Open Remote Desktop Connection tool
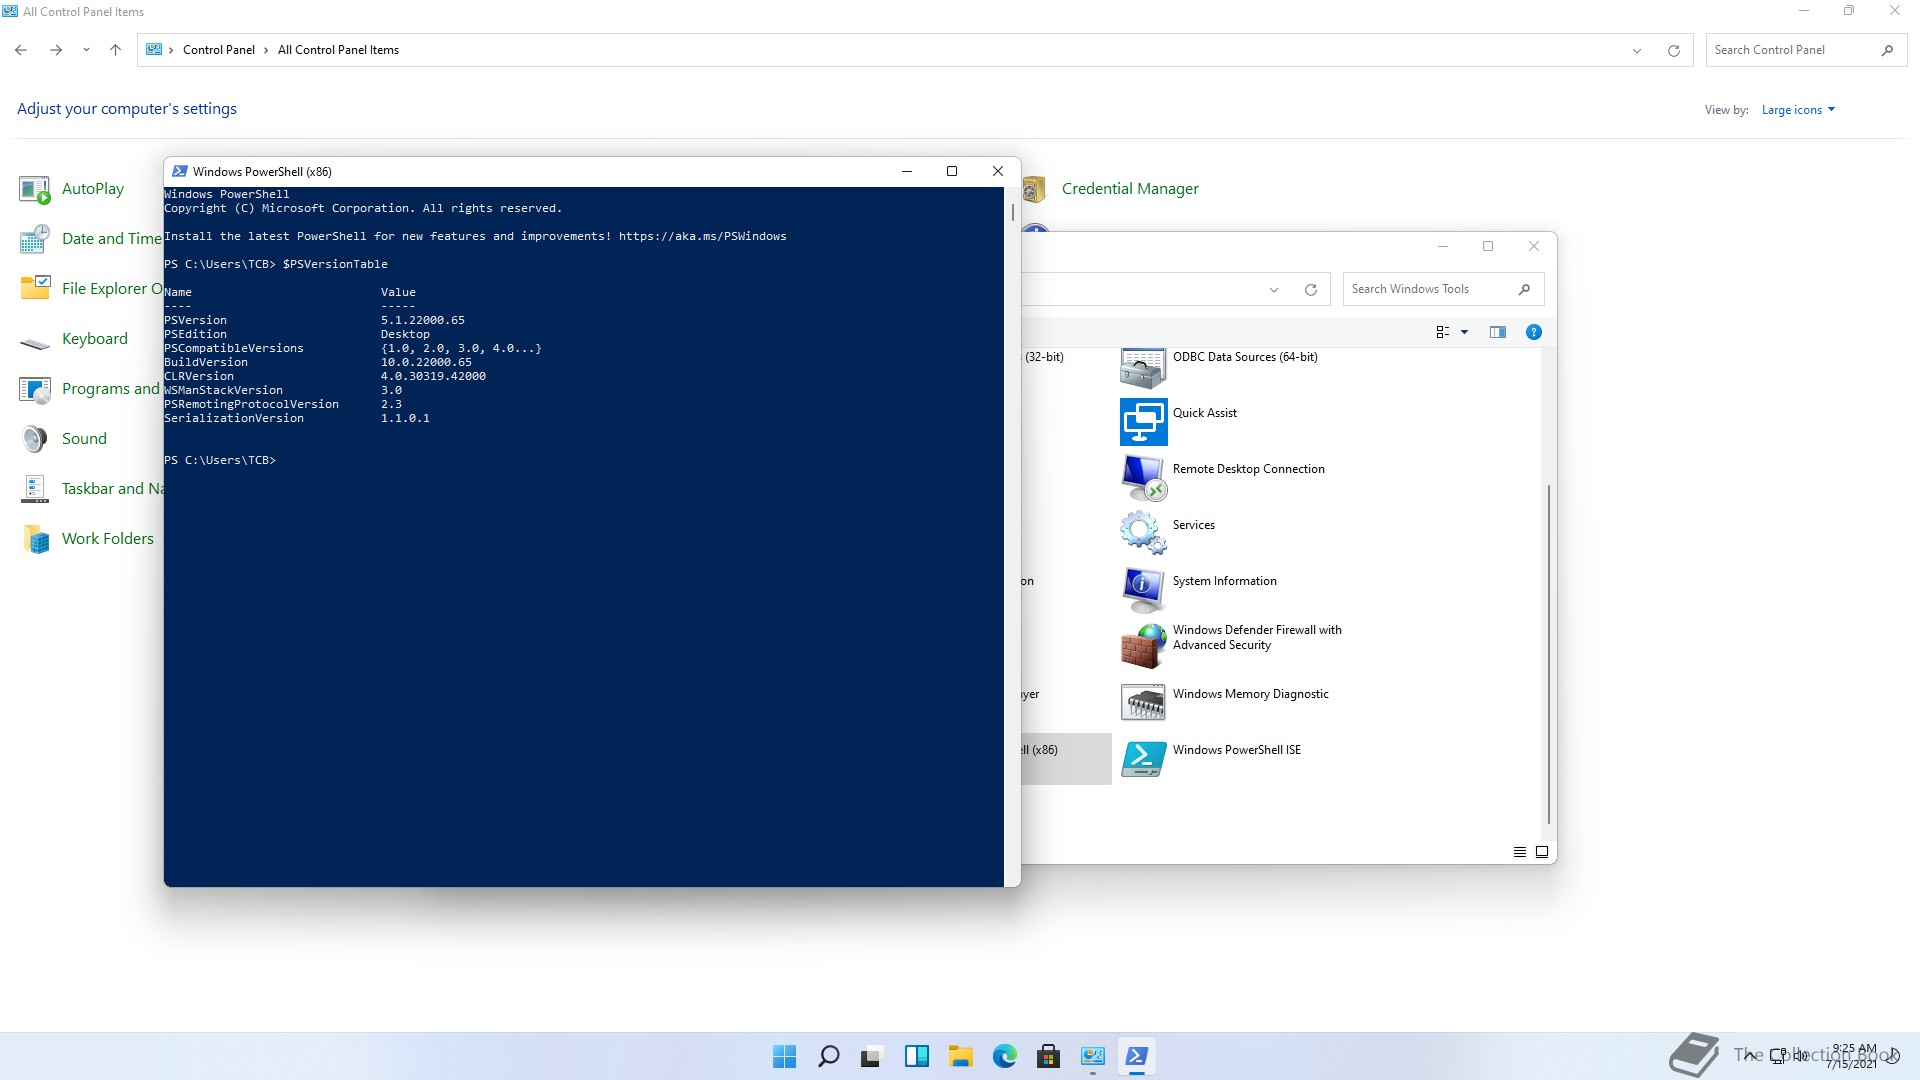 (1223, 478)
